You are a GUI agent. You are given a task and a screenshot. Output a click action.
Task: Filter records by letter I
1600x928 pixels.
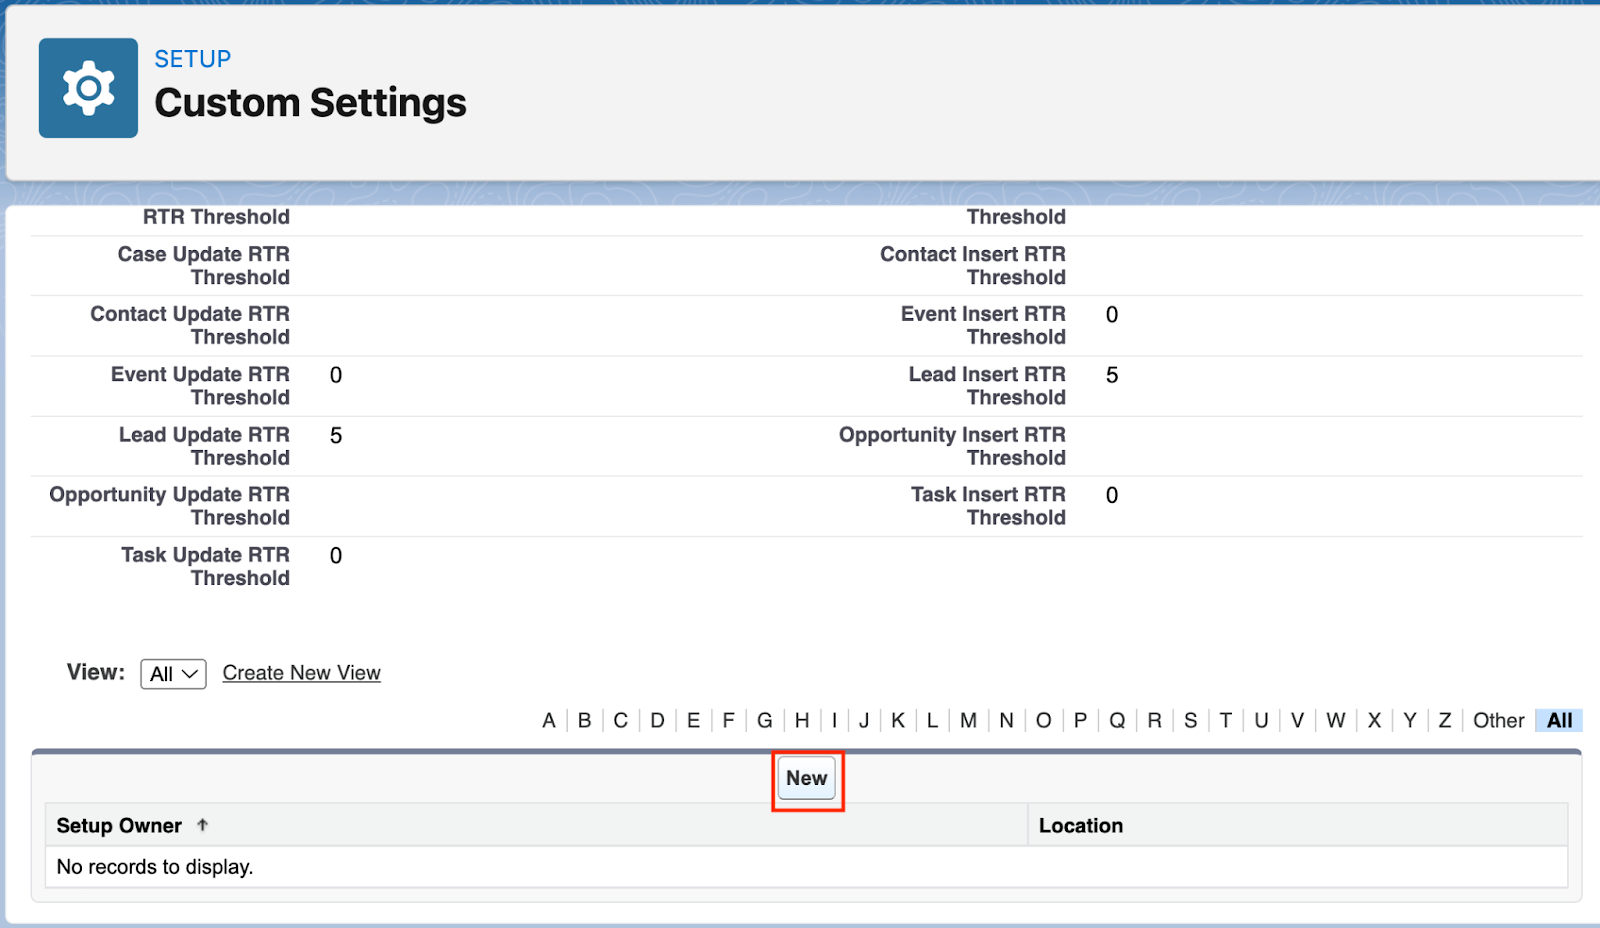pos(834,720)
